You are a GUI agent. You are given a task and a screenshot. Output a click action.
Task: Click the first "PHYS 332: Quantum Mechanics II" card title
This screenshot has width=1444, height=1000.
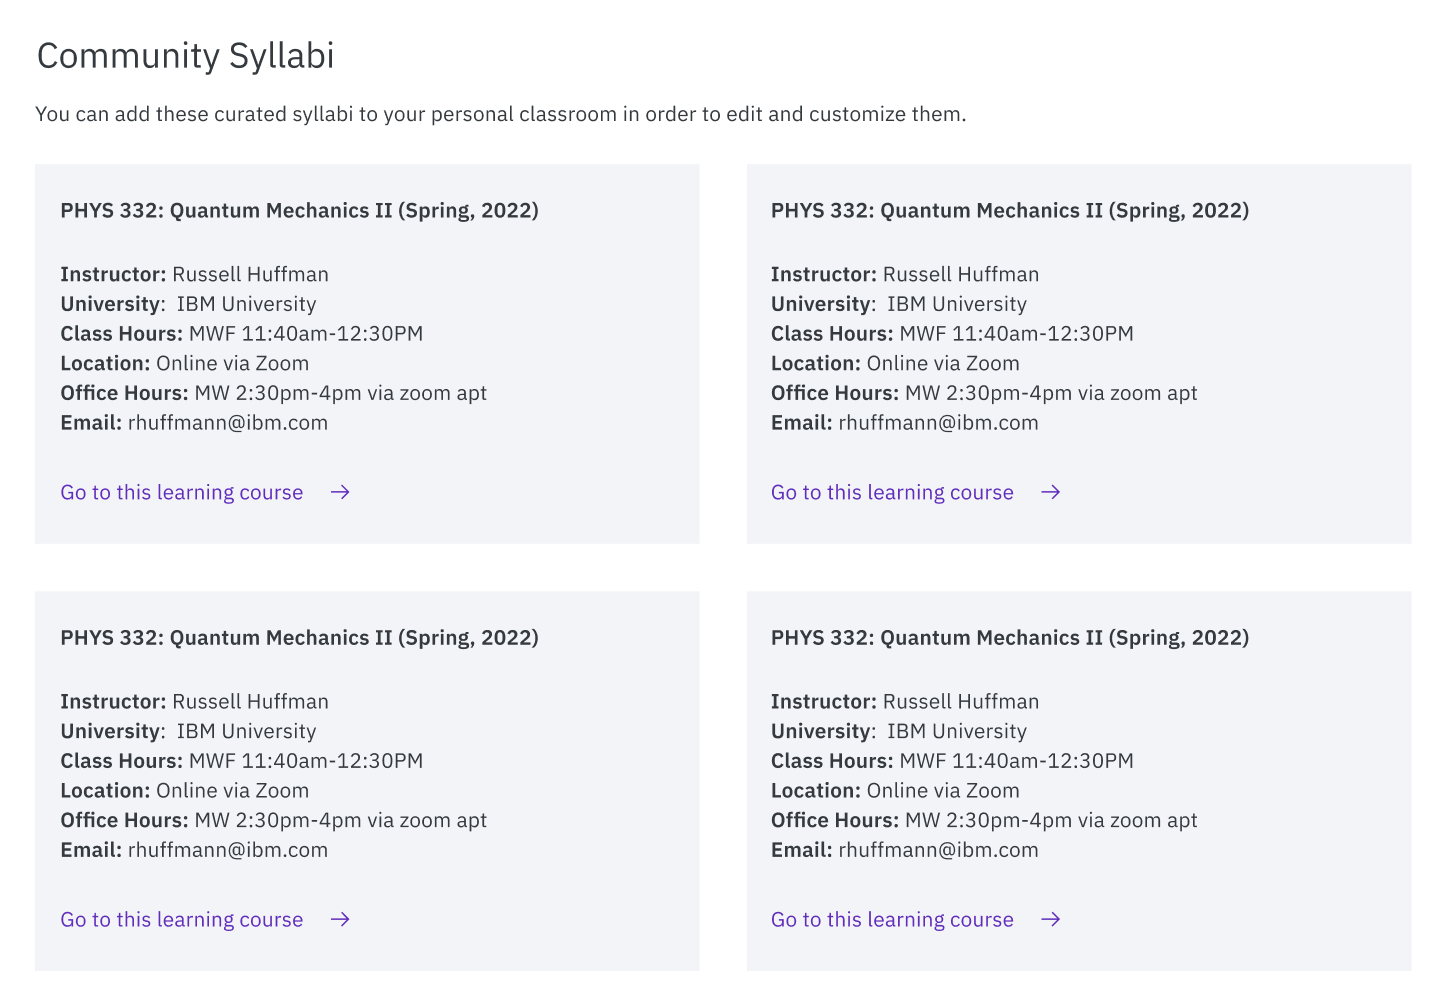click(298, 210)
